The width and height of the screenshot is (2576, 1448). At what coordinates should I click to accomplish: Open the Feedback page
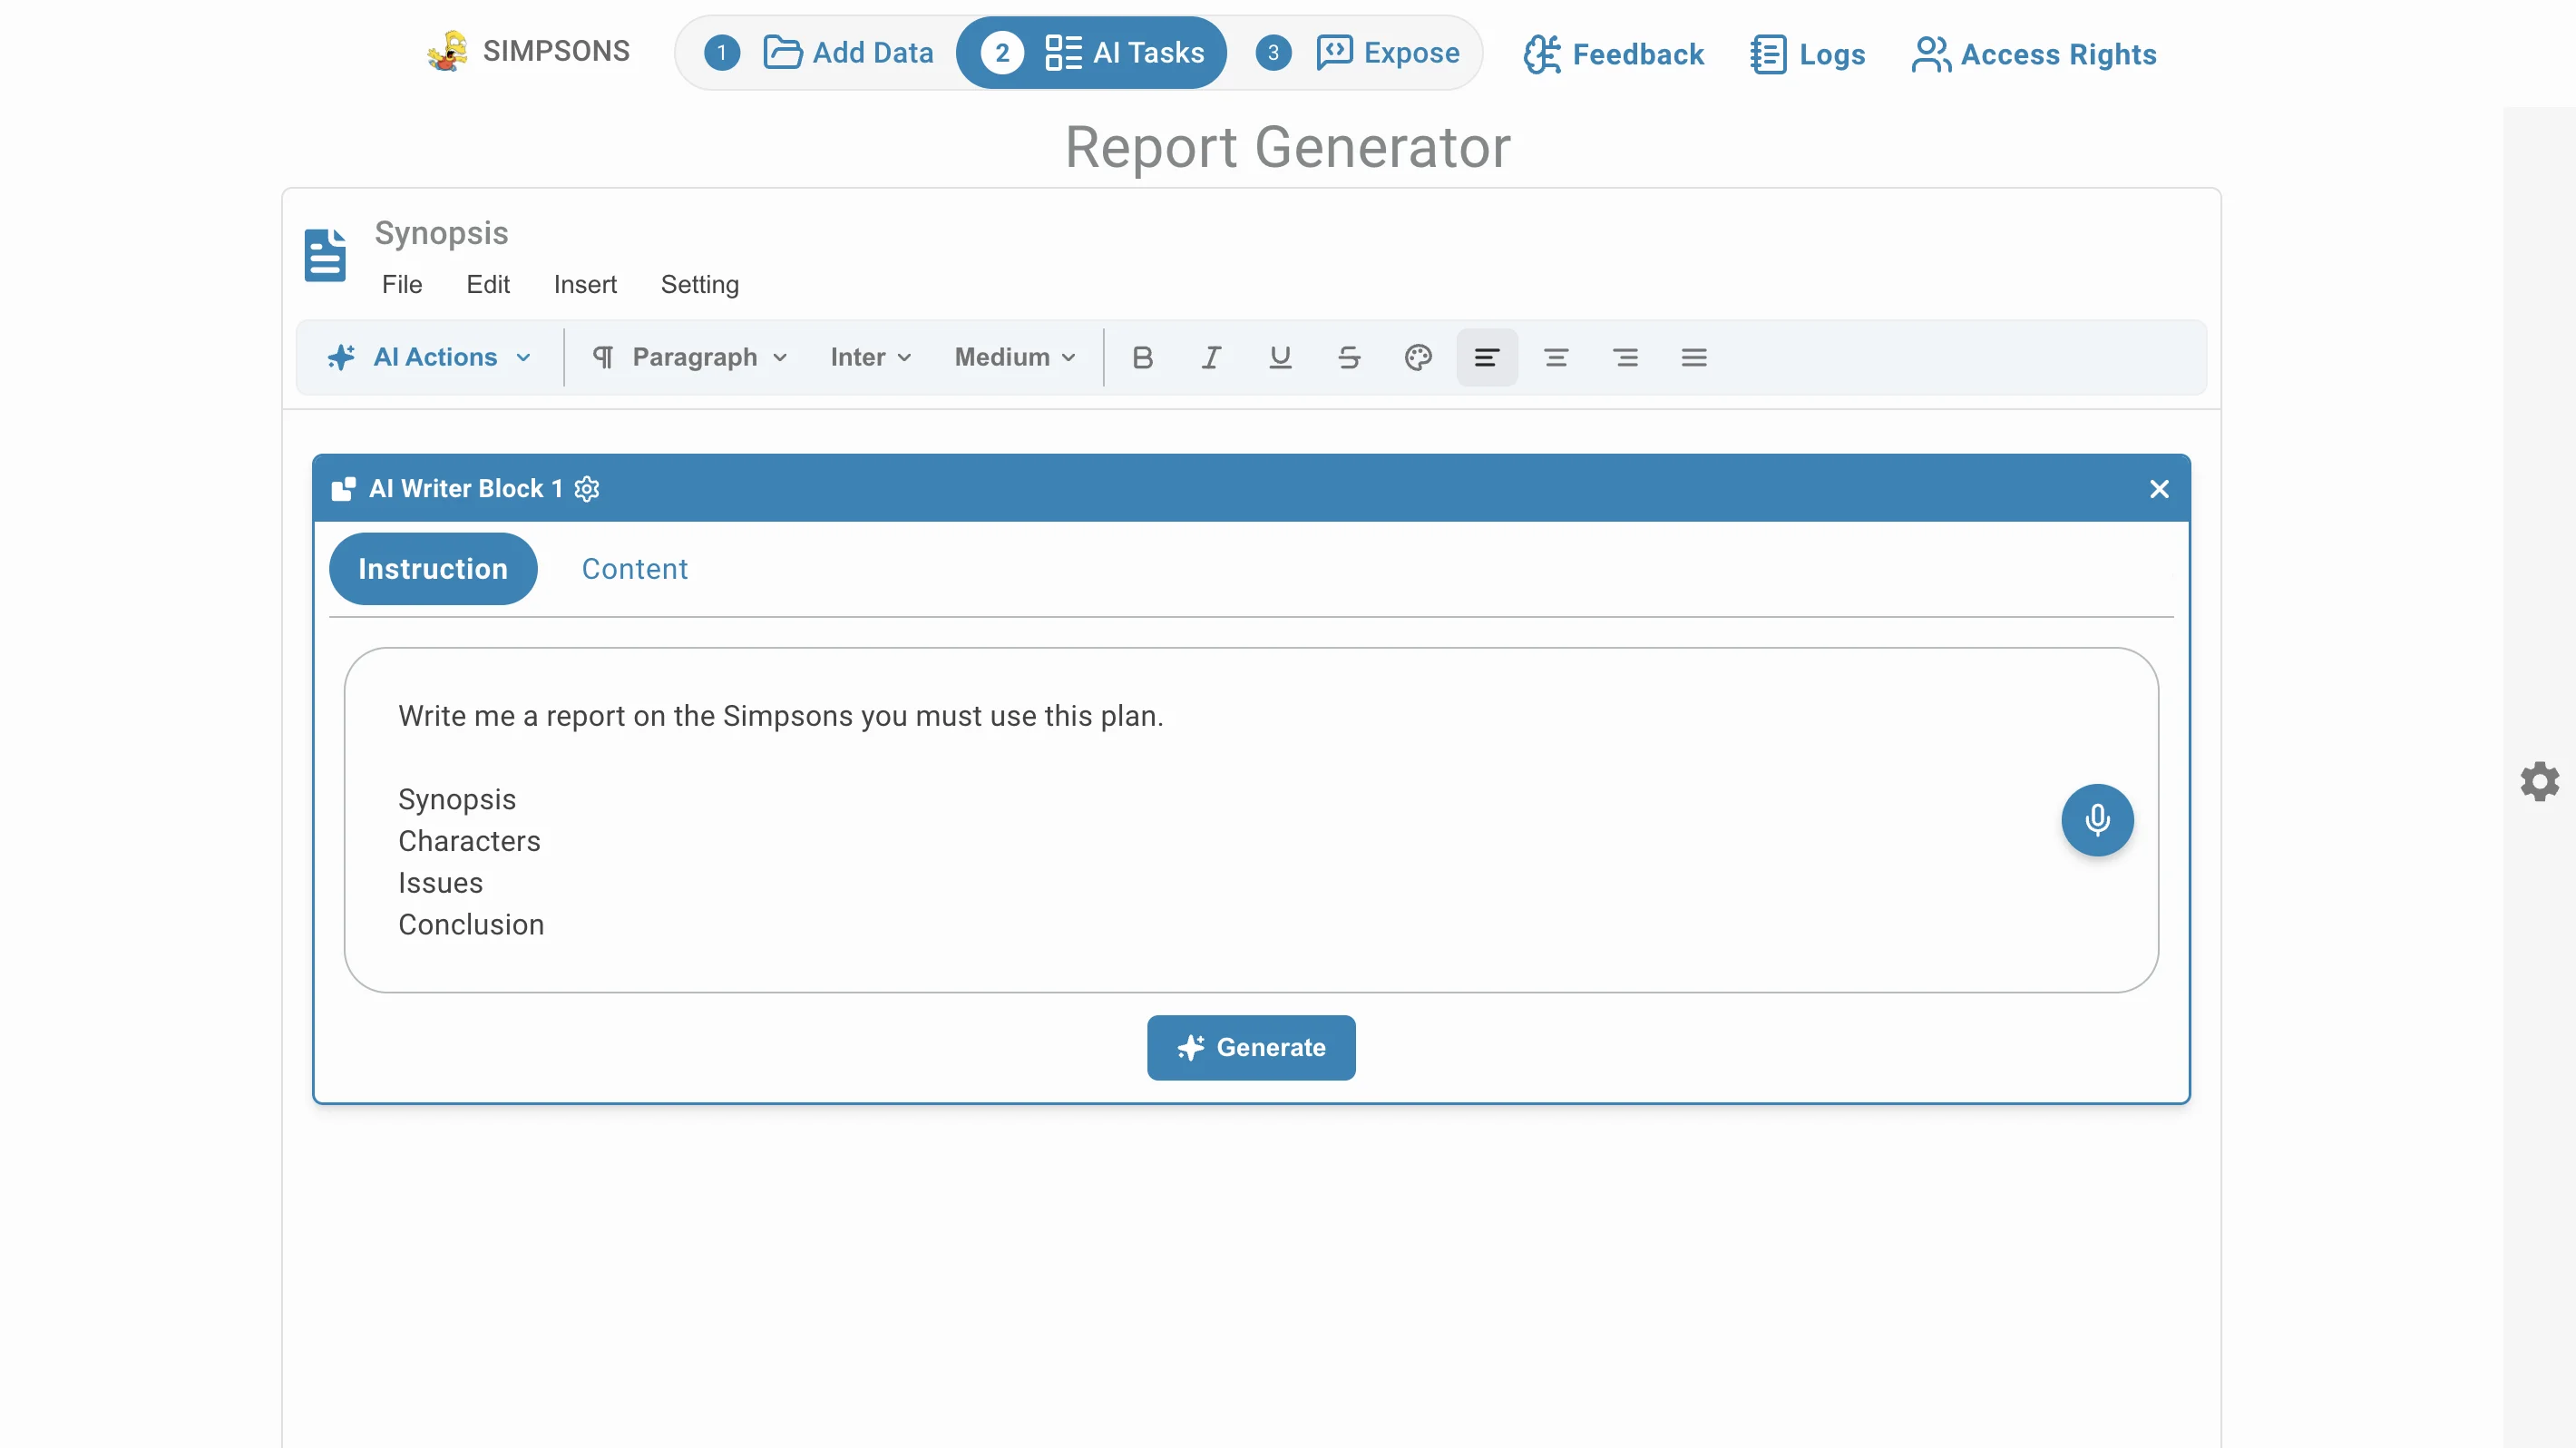(x=1613, y=54)
